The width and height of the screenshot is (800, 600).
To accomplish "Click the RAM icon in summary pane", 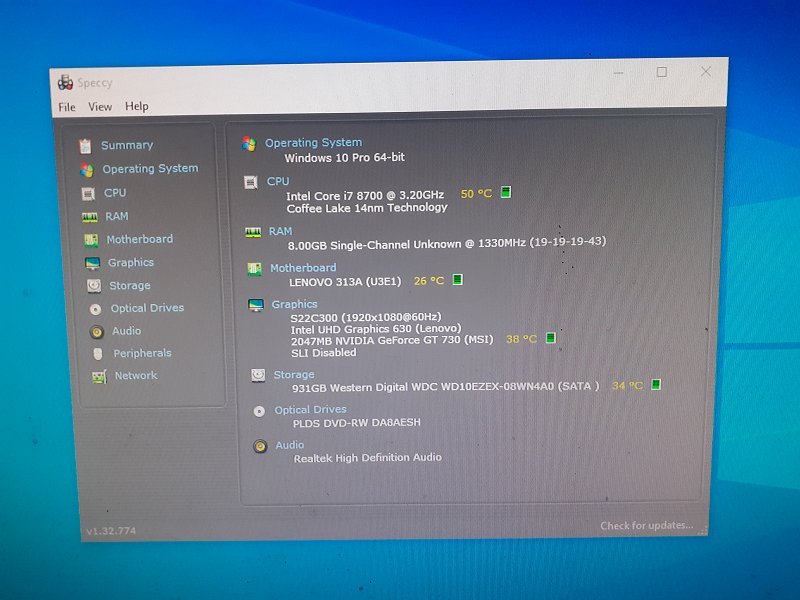I will click(253, 233).
